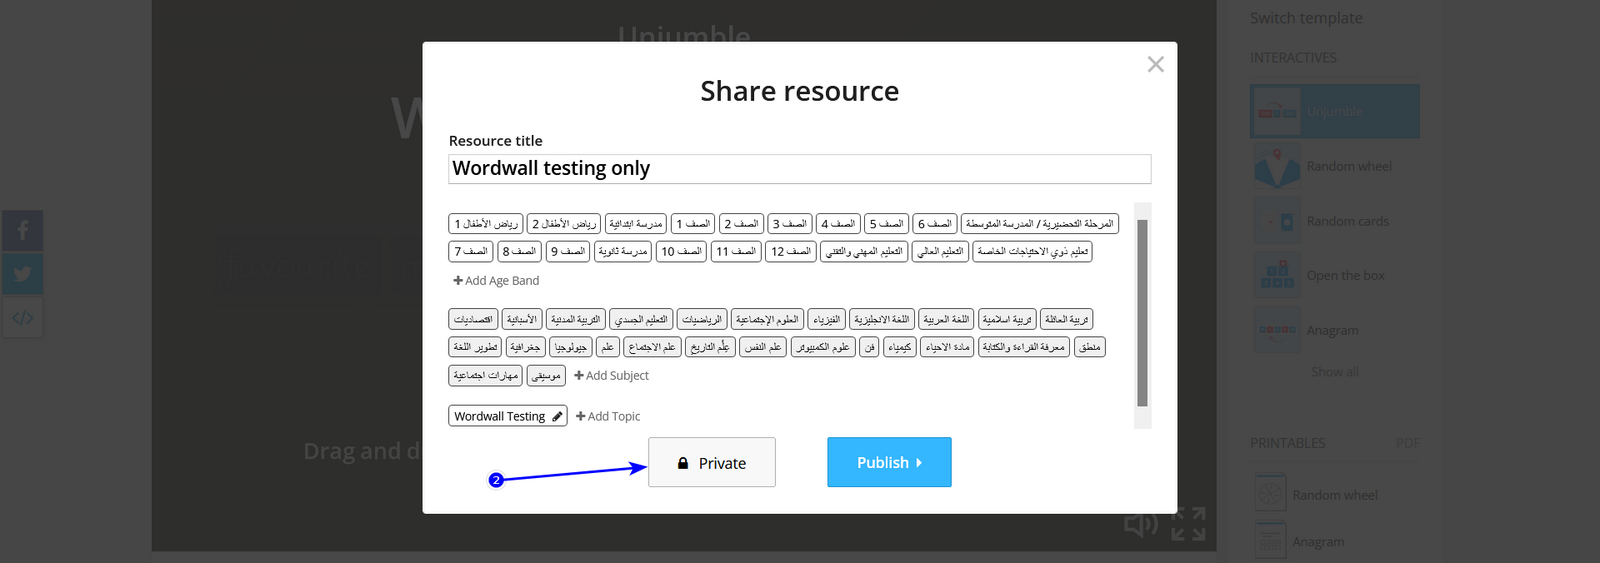Switch to Anagram interactive template

point(1335,330)
